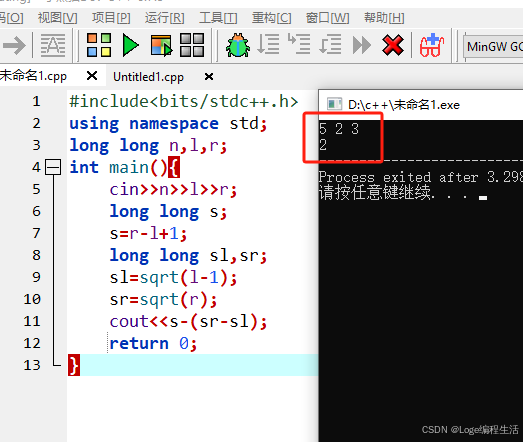Viewport: 523px width, 442px height.
Task: Click the Step Into debug icon
Action: click(x=299, y=44)
